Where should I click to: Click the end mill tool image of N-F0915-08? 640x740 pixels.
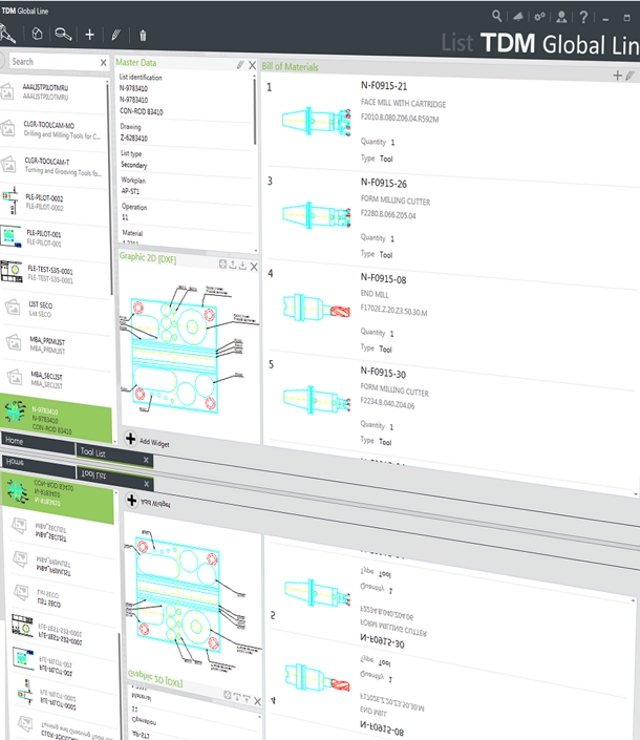pyautogui.click(x=317, y=308)
